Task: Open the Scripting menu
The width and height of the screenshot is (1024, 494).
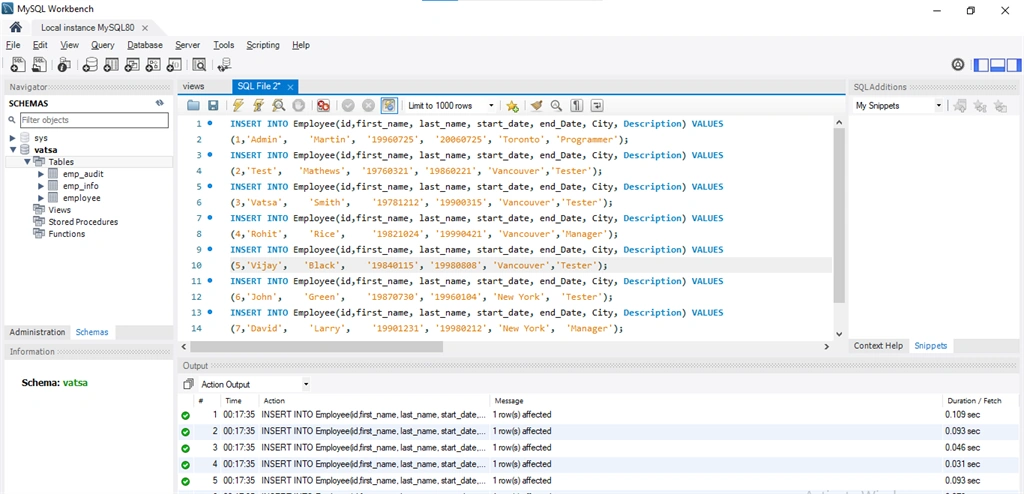Action: [x=263, y=45]
